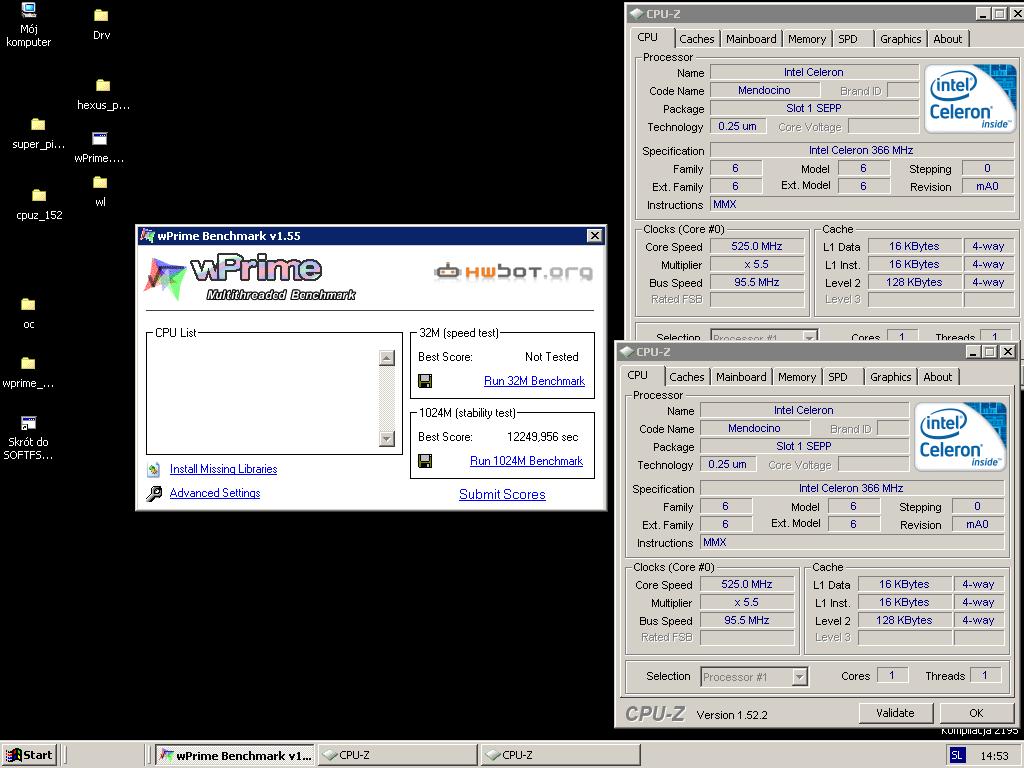This screenshot has width=1024, height=768.
Task: Click the 12249,956 sec best score
Action: coord(542,437)
